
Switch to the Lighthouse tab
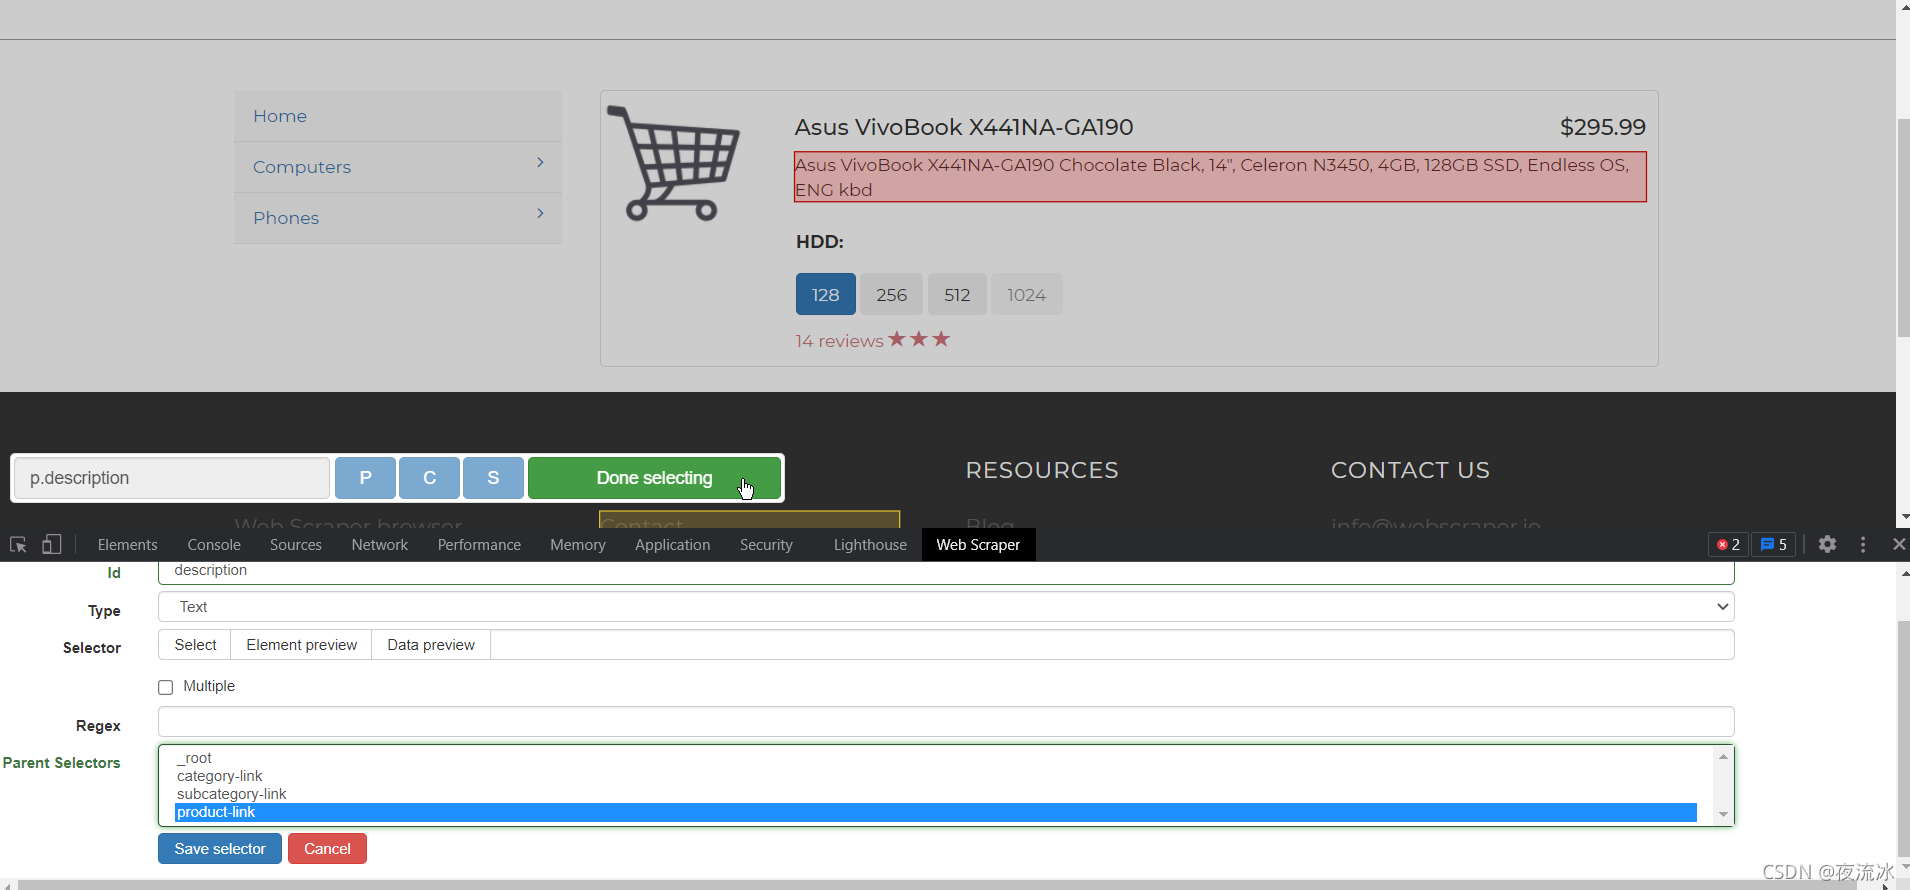870,544
